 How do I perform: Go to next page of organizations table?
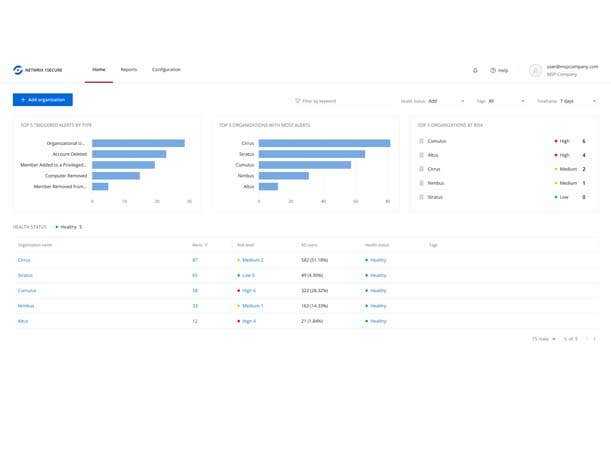click(x=594, y=339)
